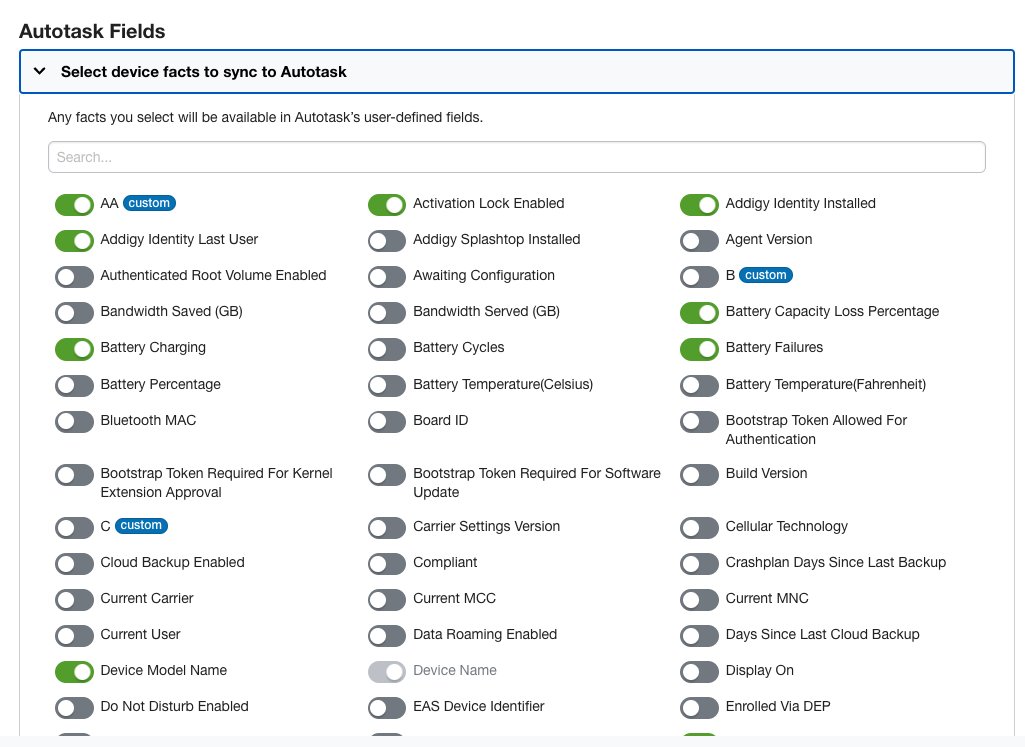Disable Battery Capacity Loss Percentage toggle
1025x747 pixels.
pos(699,312)
